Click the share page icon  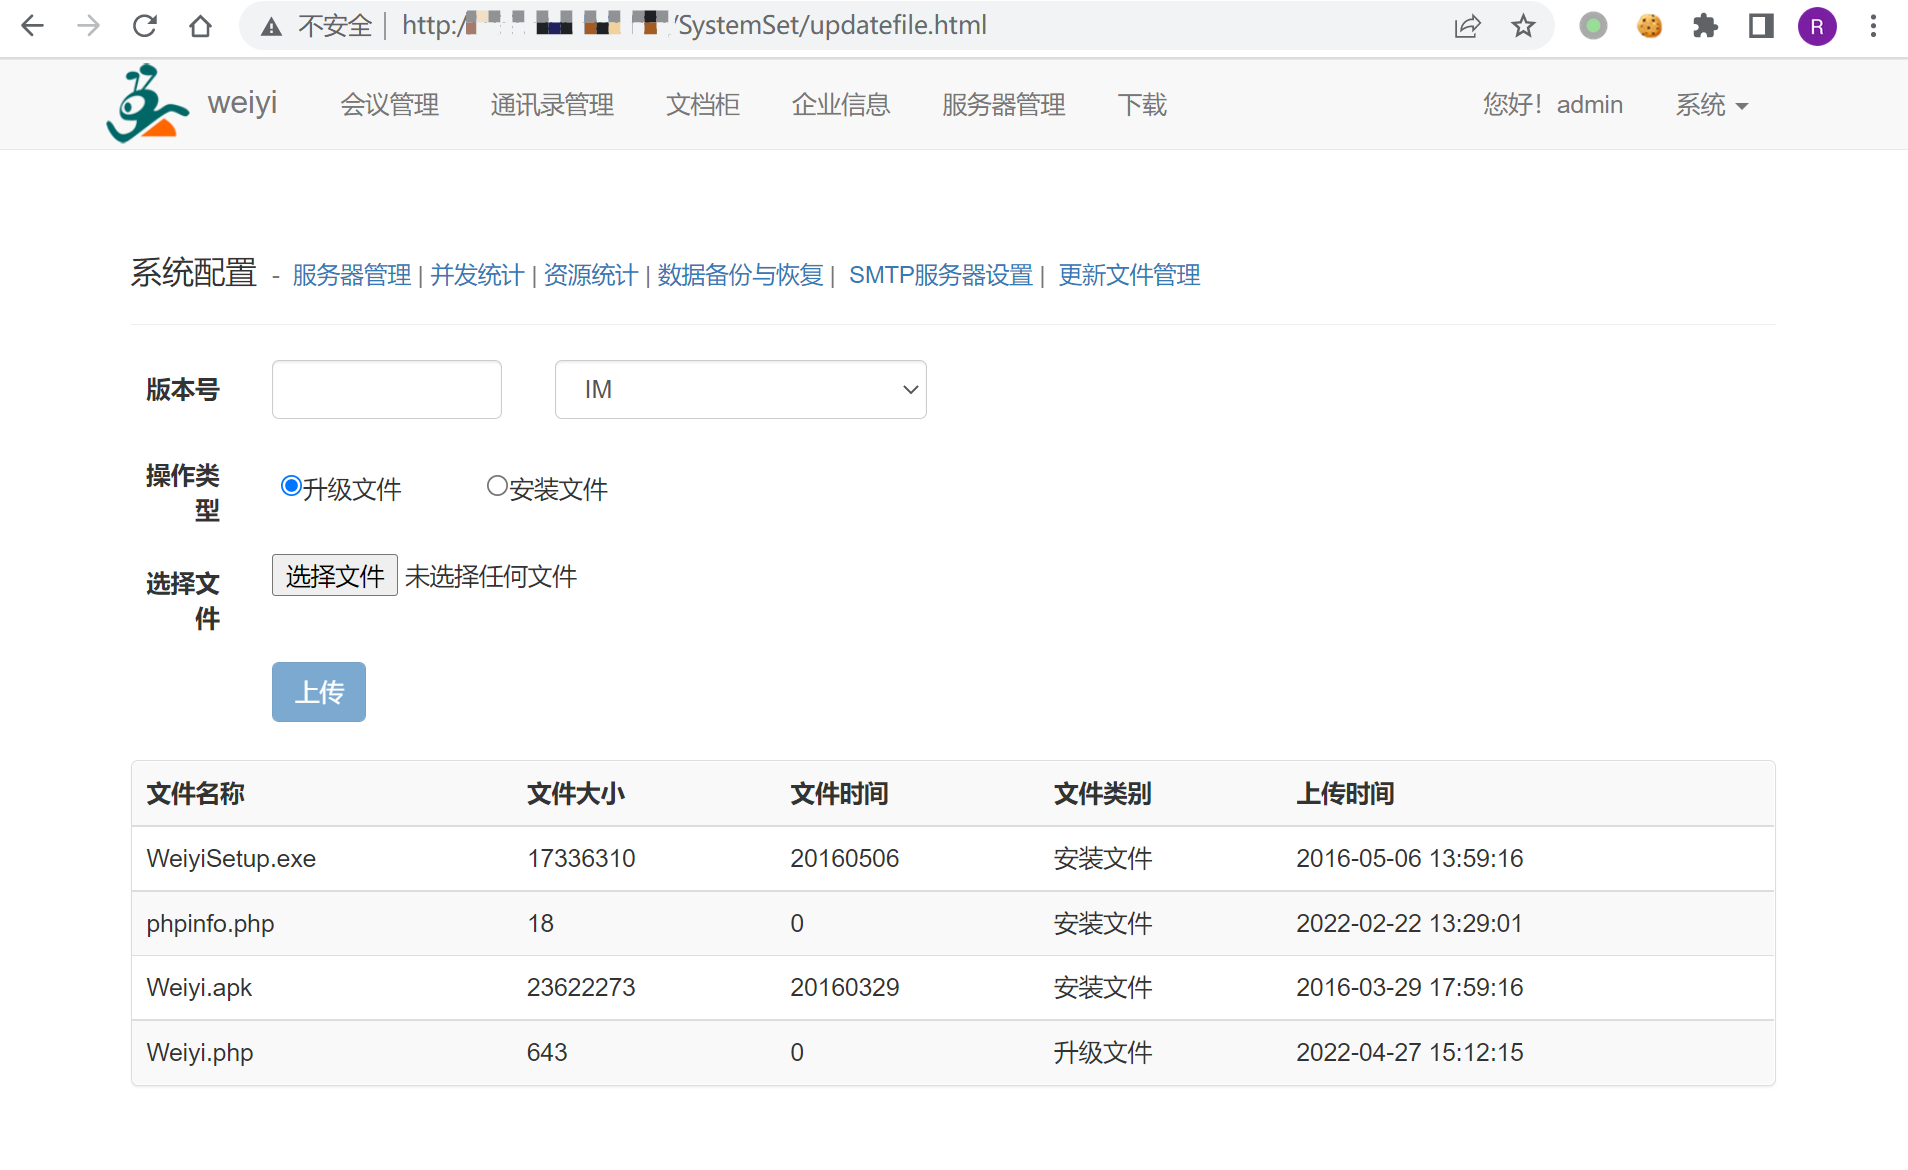(x=1466, y=26)
